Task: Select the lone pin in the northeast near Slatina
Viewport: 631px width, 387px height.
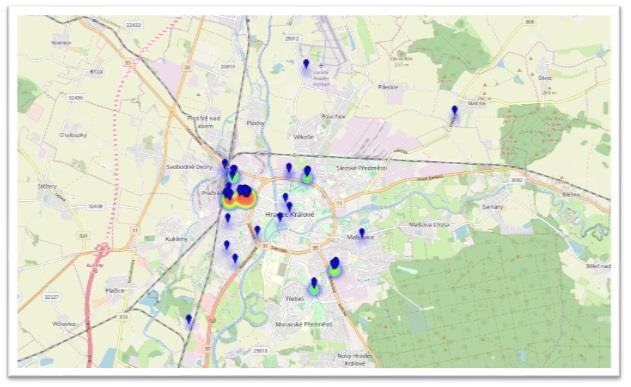Action: coord(455,110)
